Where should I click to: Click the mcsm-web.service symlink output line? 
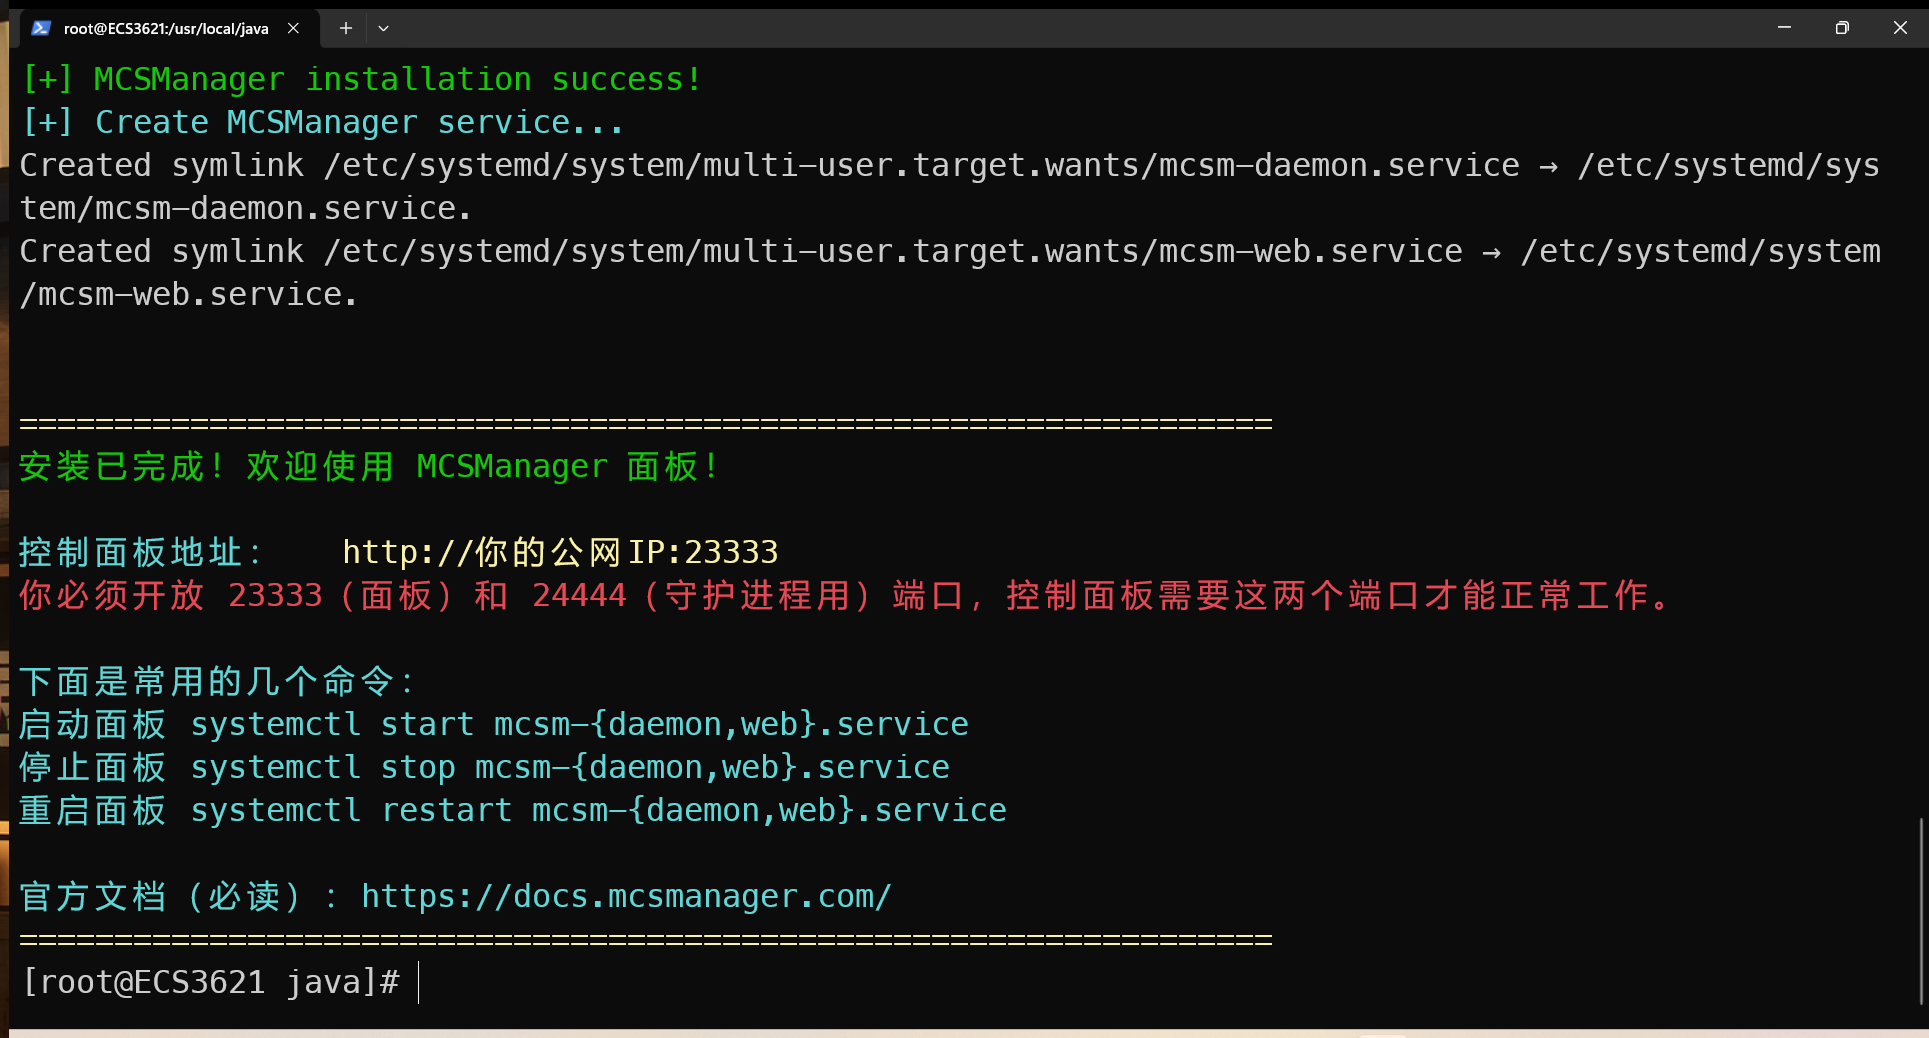(950, 273)
